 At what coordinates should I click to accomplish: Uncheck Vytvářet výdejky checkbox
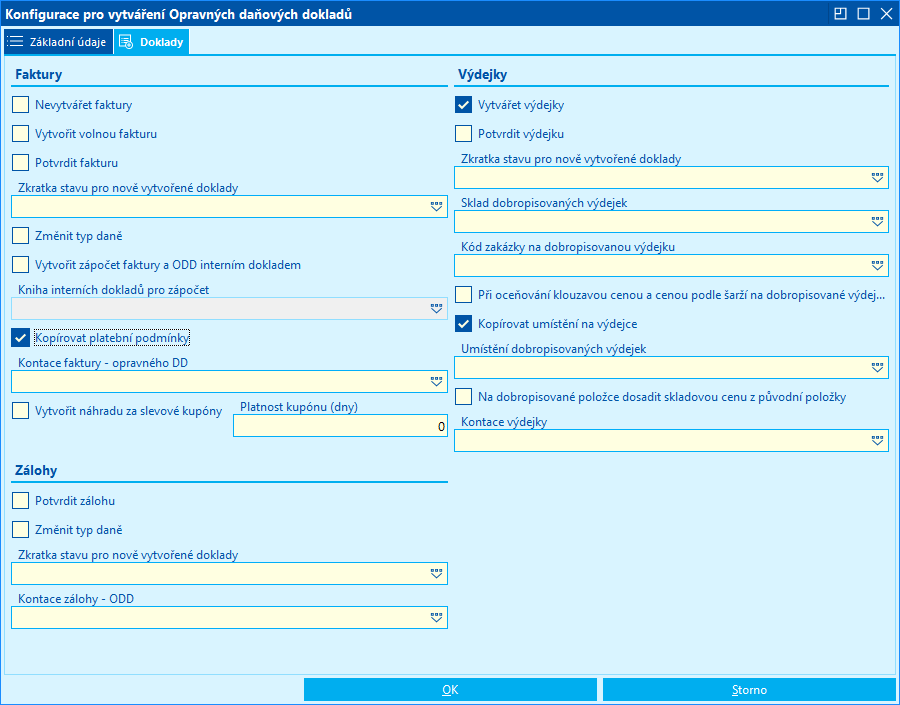point(463,104)
